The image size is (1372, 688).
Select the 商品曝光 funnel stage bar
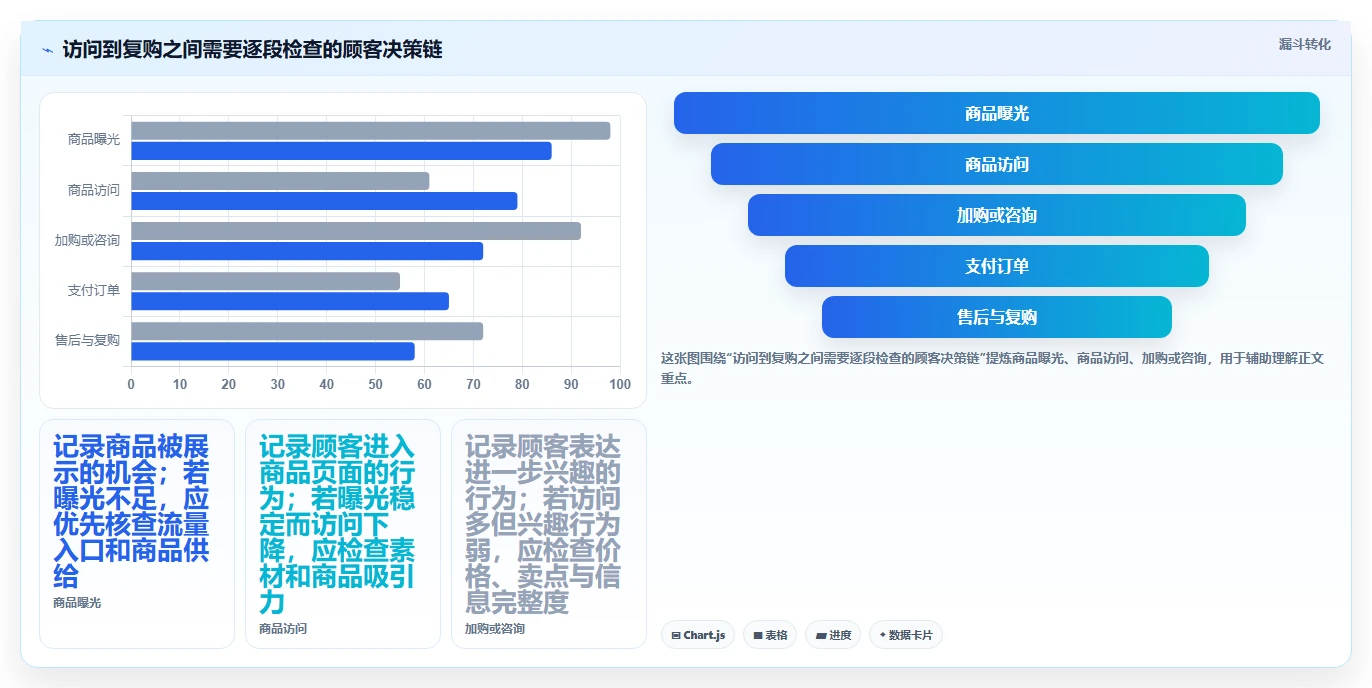pos(996,113)
